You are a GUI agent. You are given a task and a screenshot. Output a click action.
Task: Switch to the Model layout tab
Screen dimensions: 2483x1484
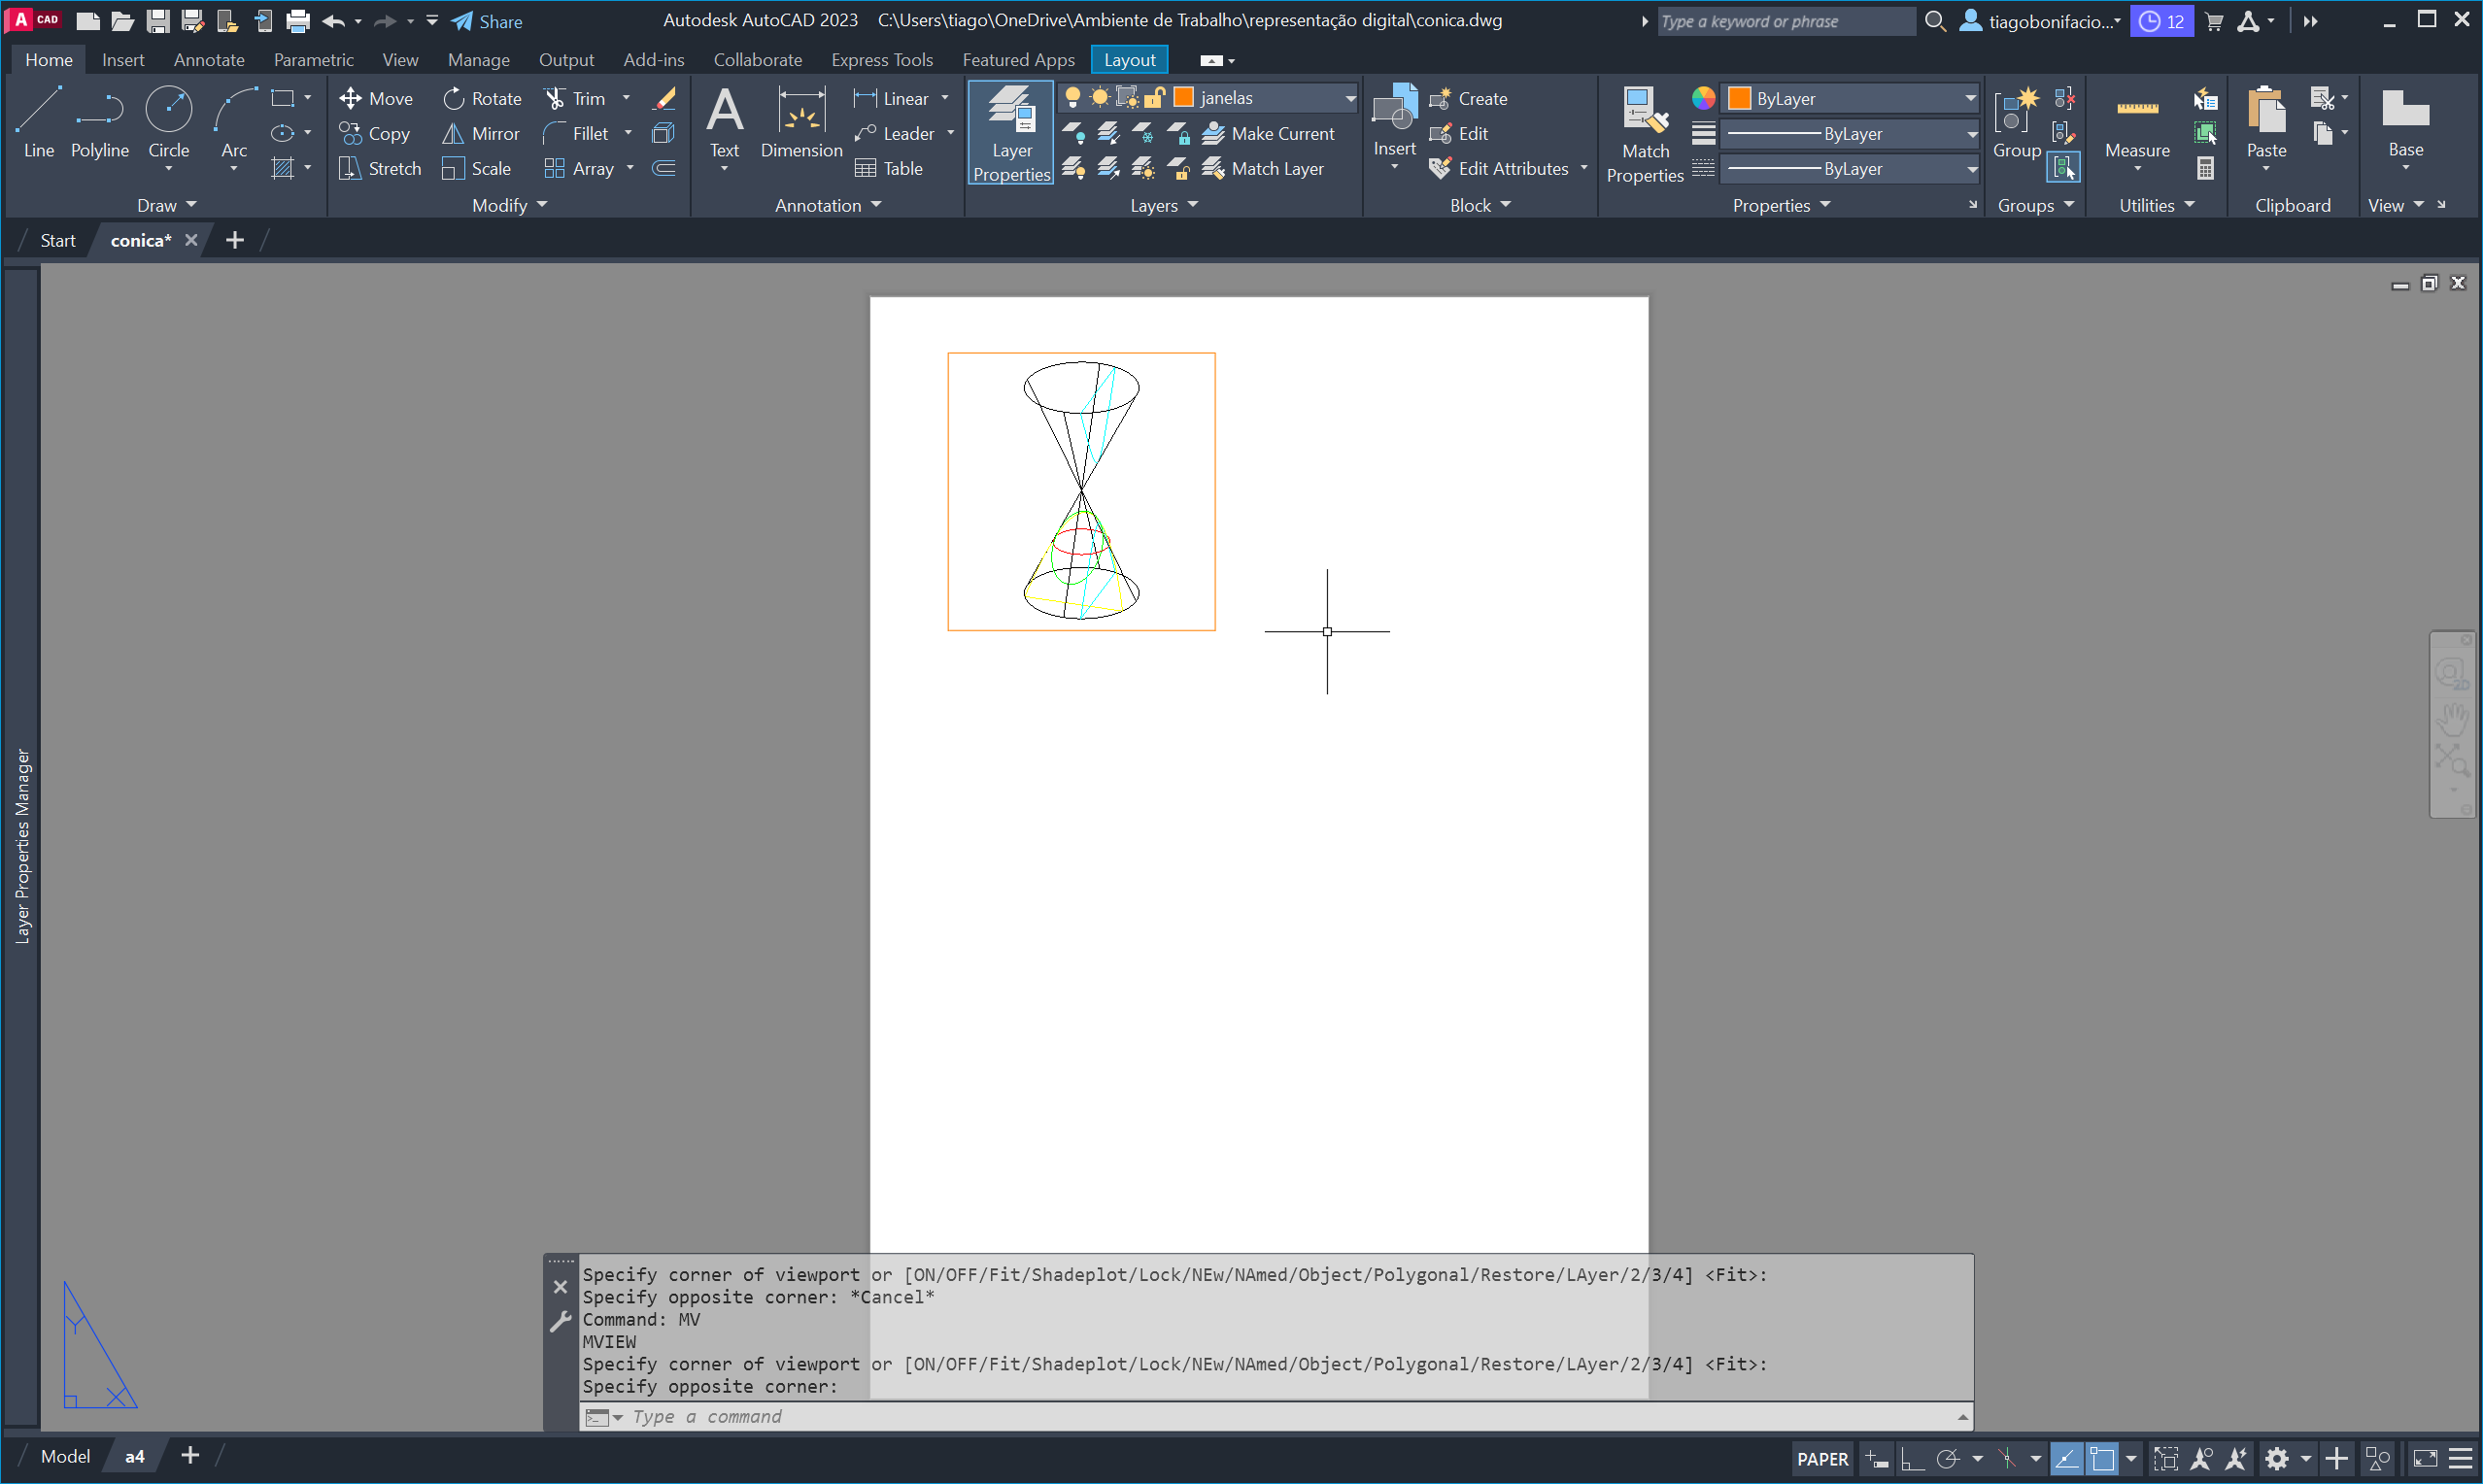click(x=65, y=1456)
